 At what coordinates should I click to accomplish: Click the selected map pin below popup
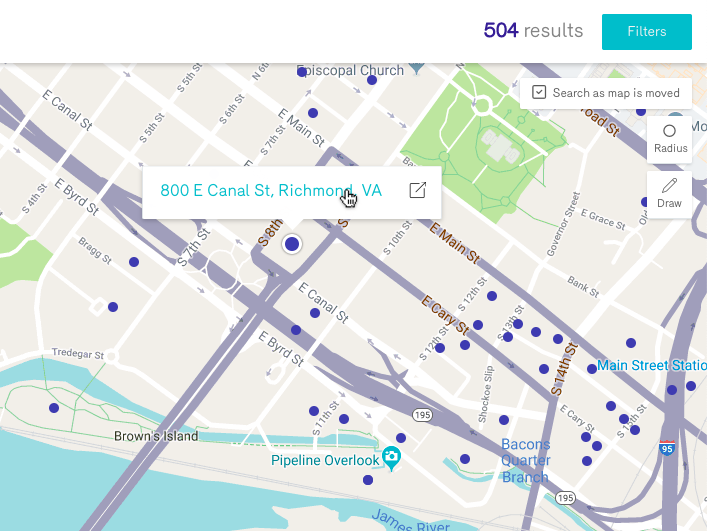292,244
